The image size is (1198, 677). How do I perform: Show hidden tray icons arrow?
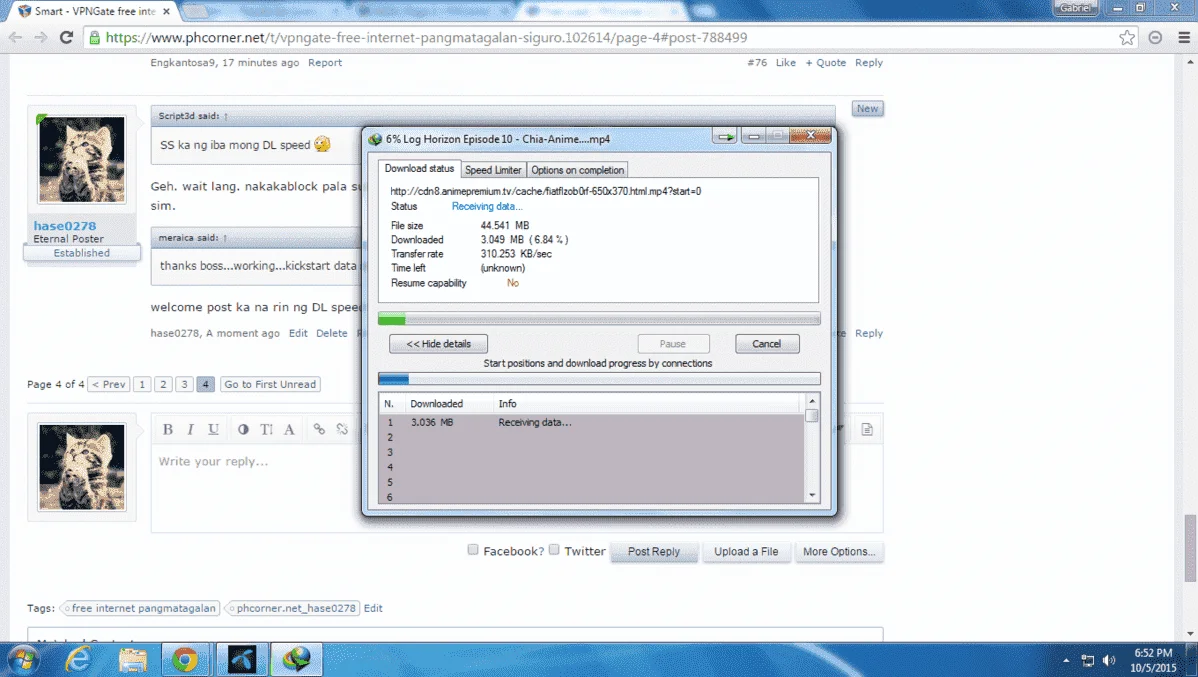coord(1066,660)
